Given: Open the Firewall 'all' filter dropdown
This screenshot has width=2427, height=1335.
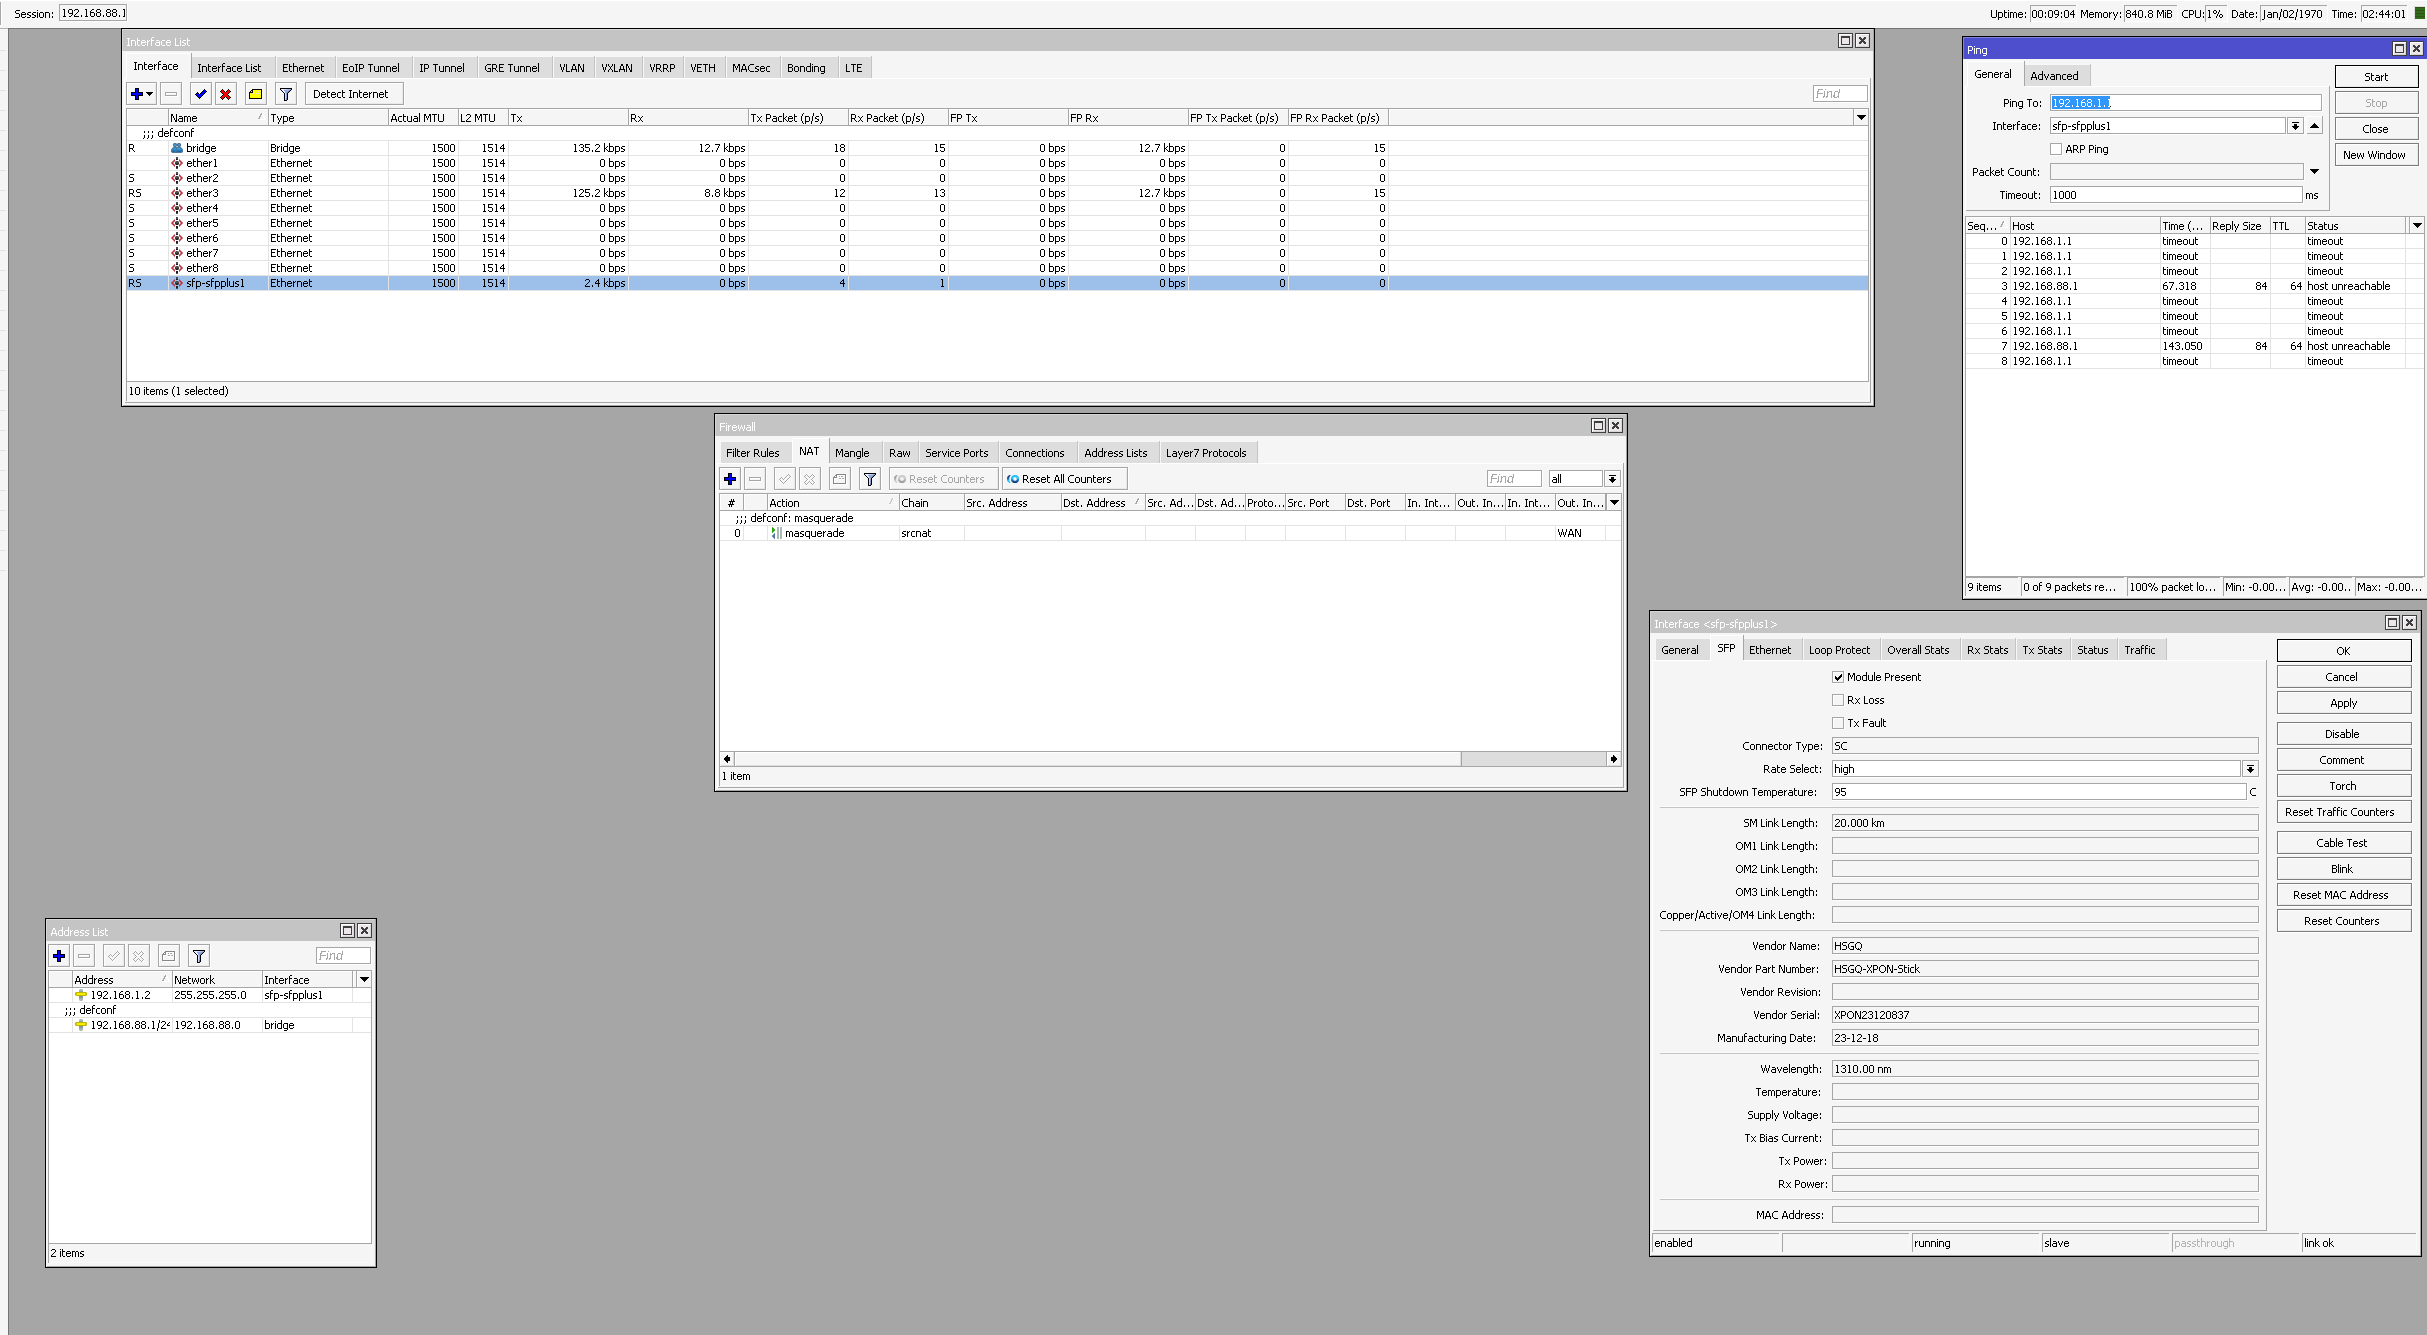Looking at the screenshot, I should (x=1612, y=479).
